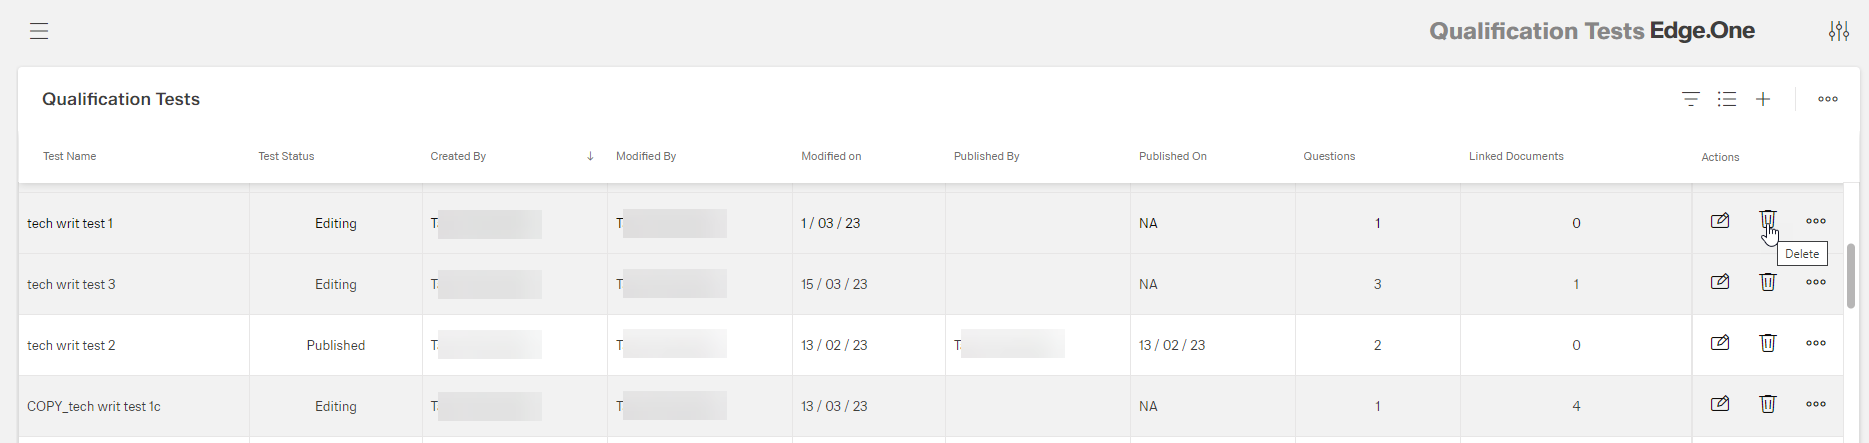This screenshot has height=443, width=1869.
Task: Open more actions for tech writ test 2
Action: point(1816,344)
